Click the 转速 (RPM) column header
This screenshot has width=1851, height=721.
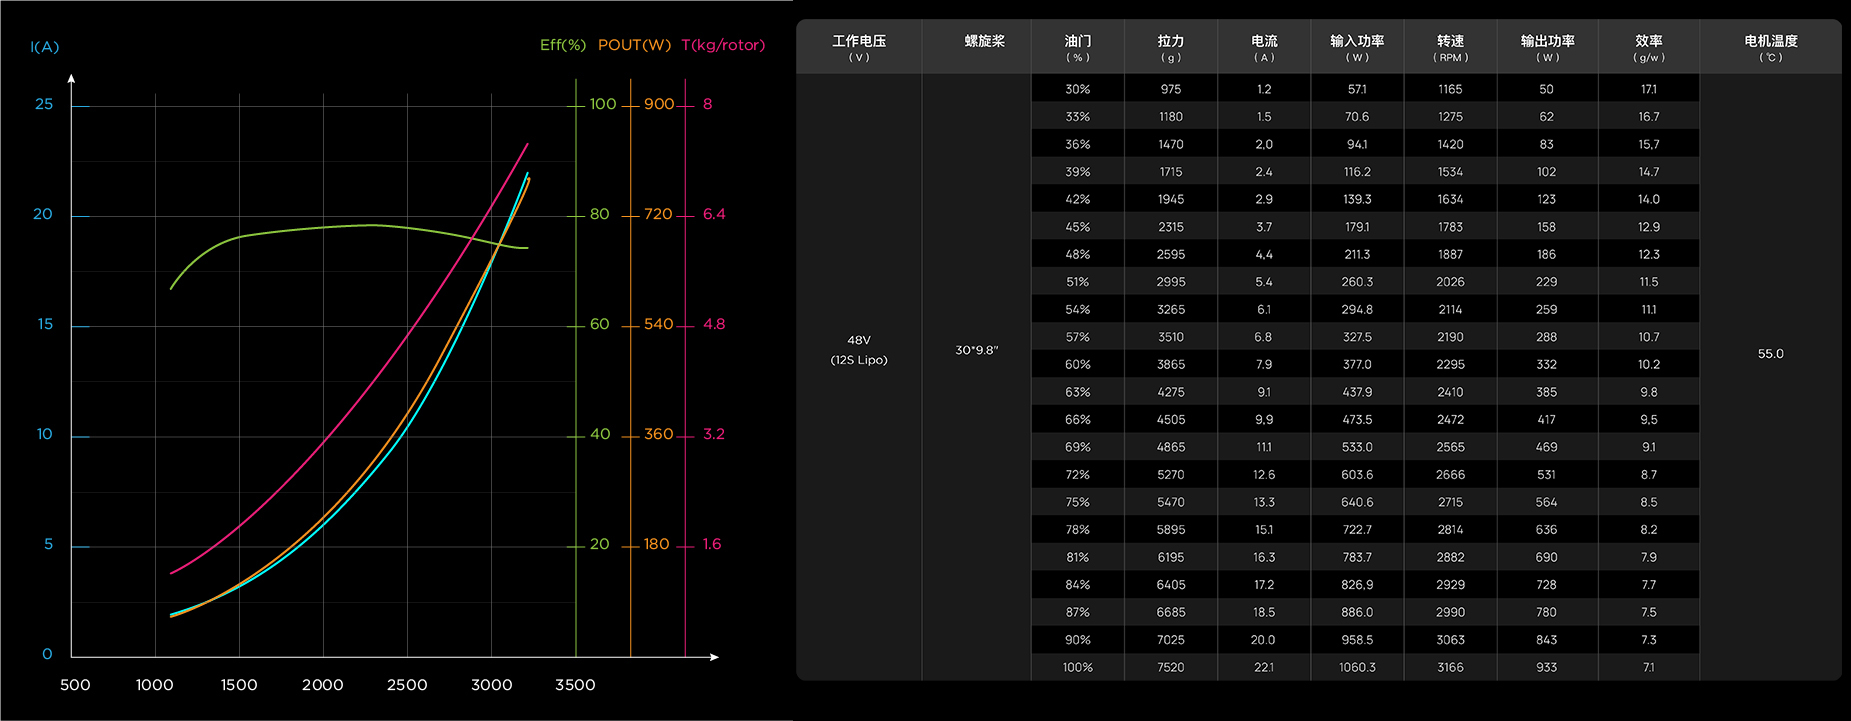point(1450,47)
